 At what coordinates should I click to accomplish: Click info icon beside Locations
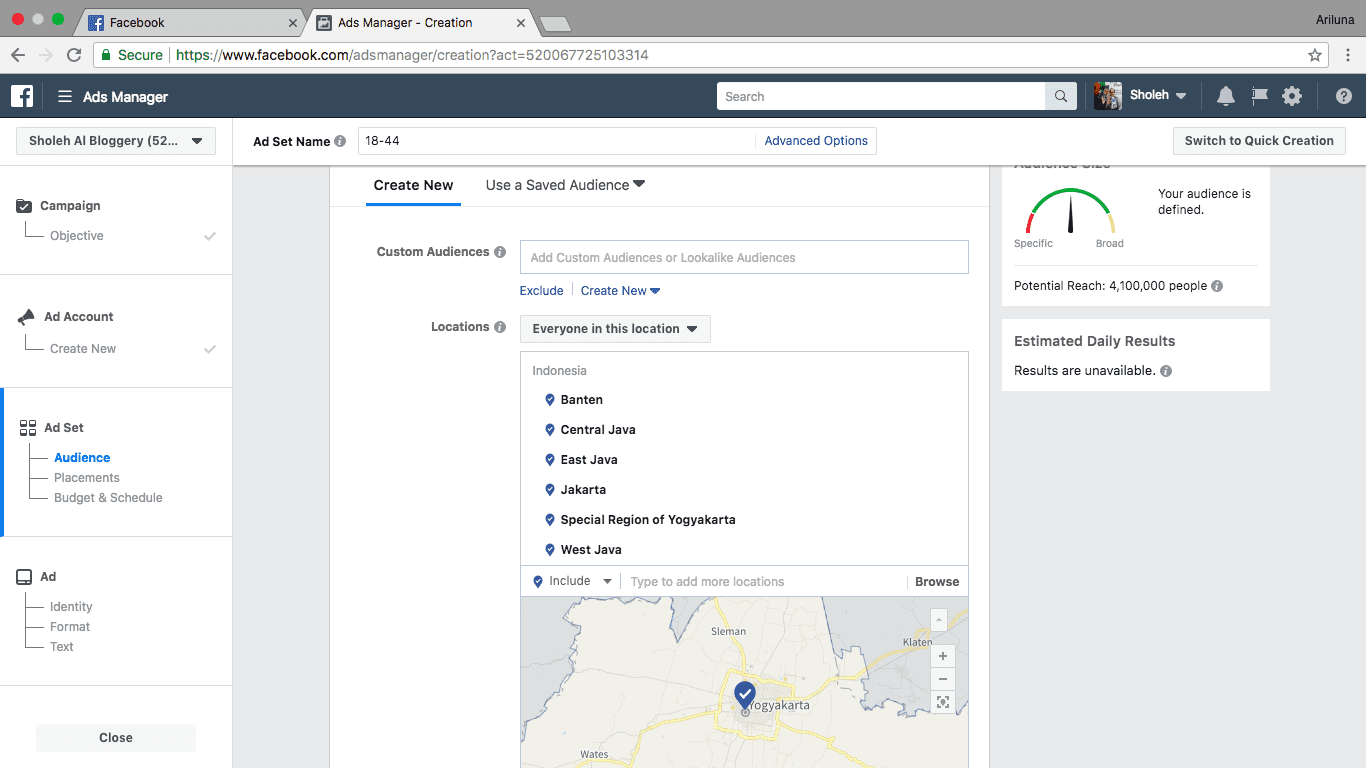click(500, 327)
